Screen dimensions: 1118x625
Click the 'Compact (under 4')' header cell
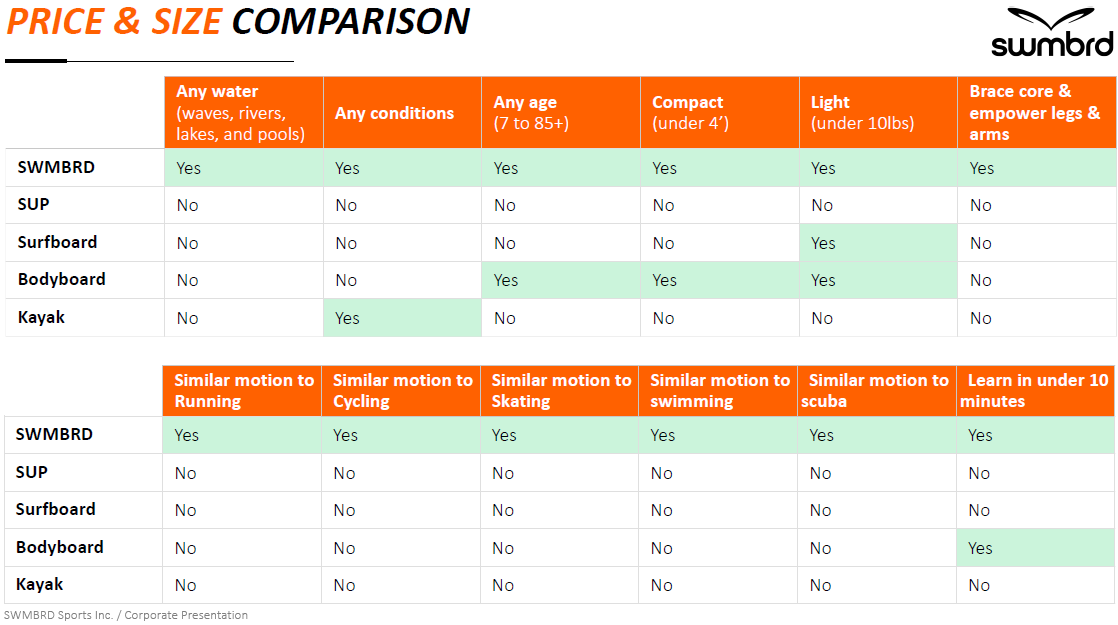pos(719,113)
